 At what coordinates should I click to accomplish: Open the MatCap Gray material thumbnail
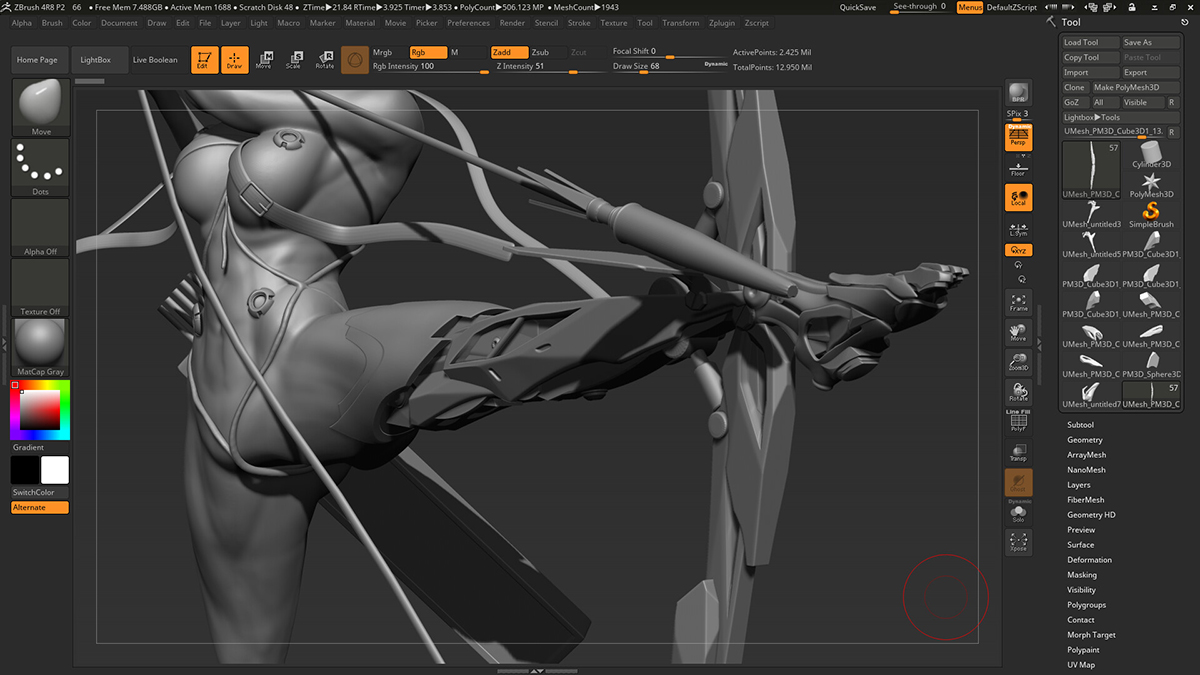(x=41, y=345)
